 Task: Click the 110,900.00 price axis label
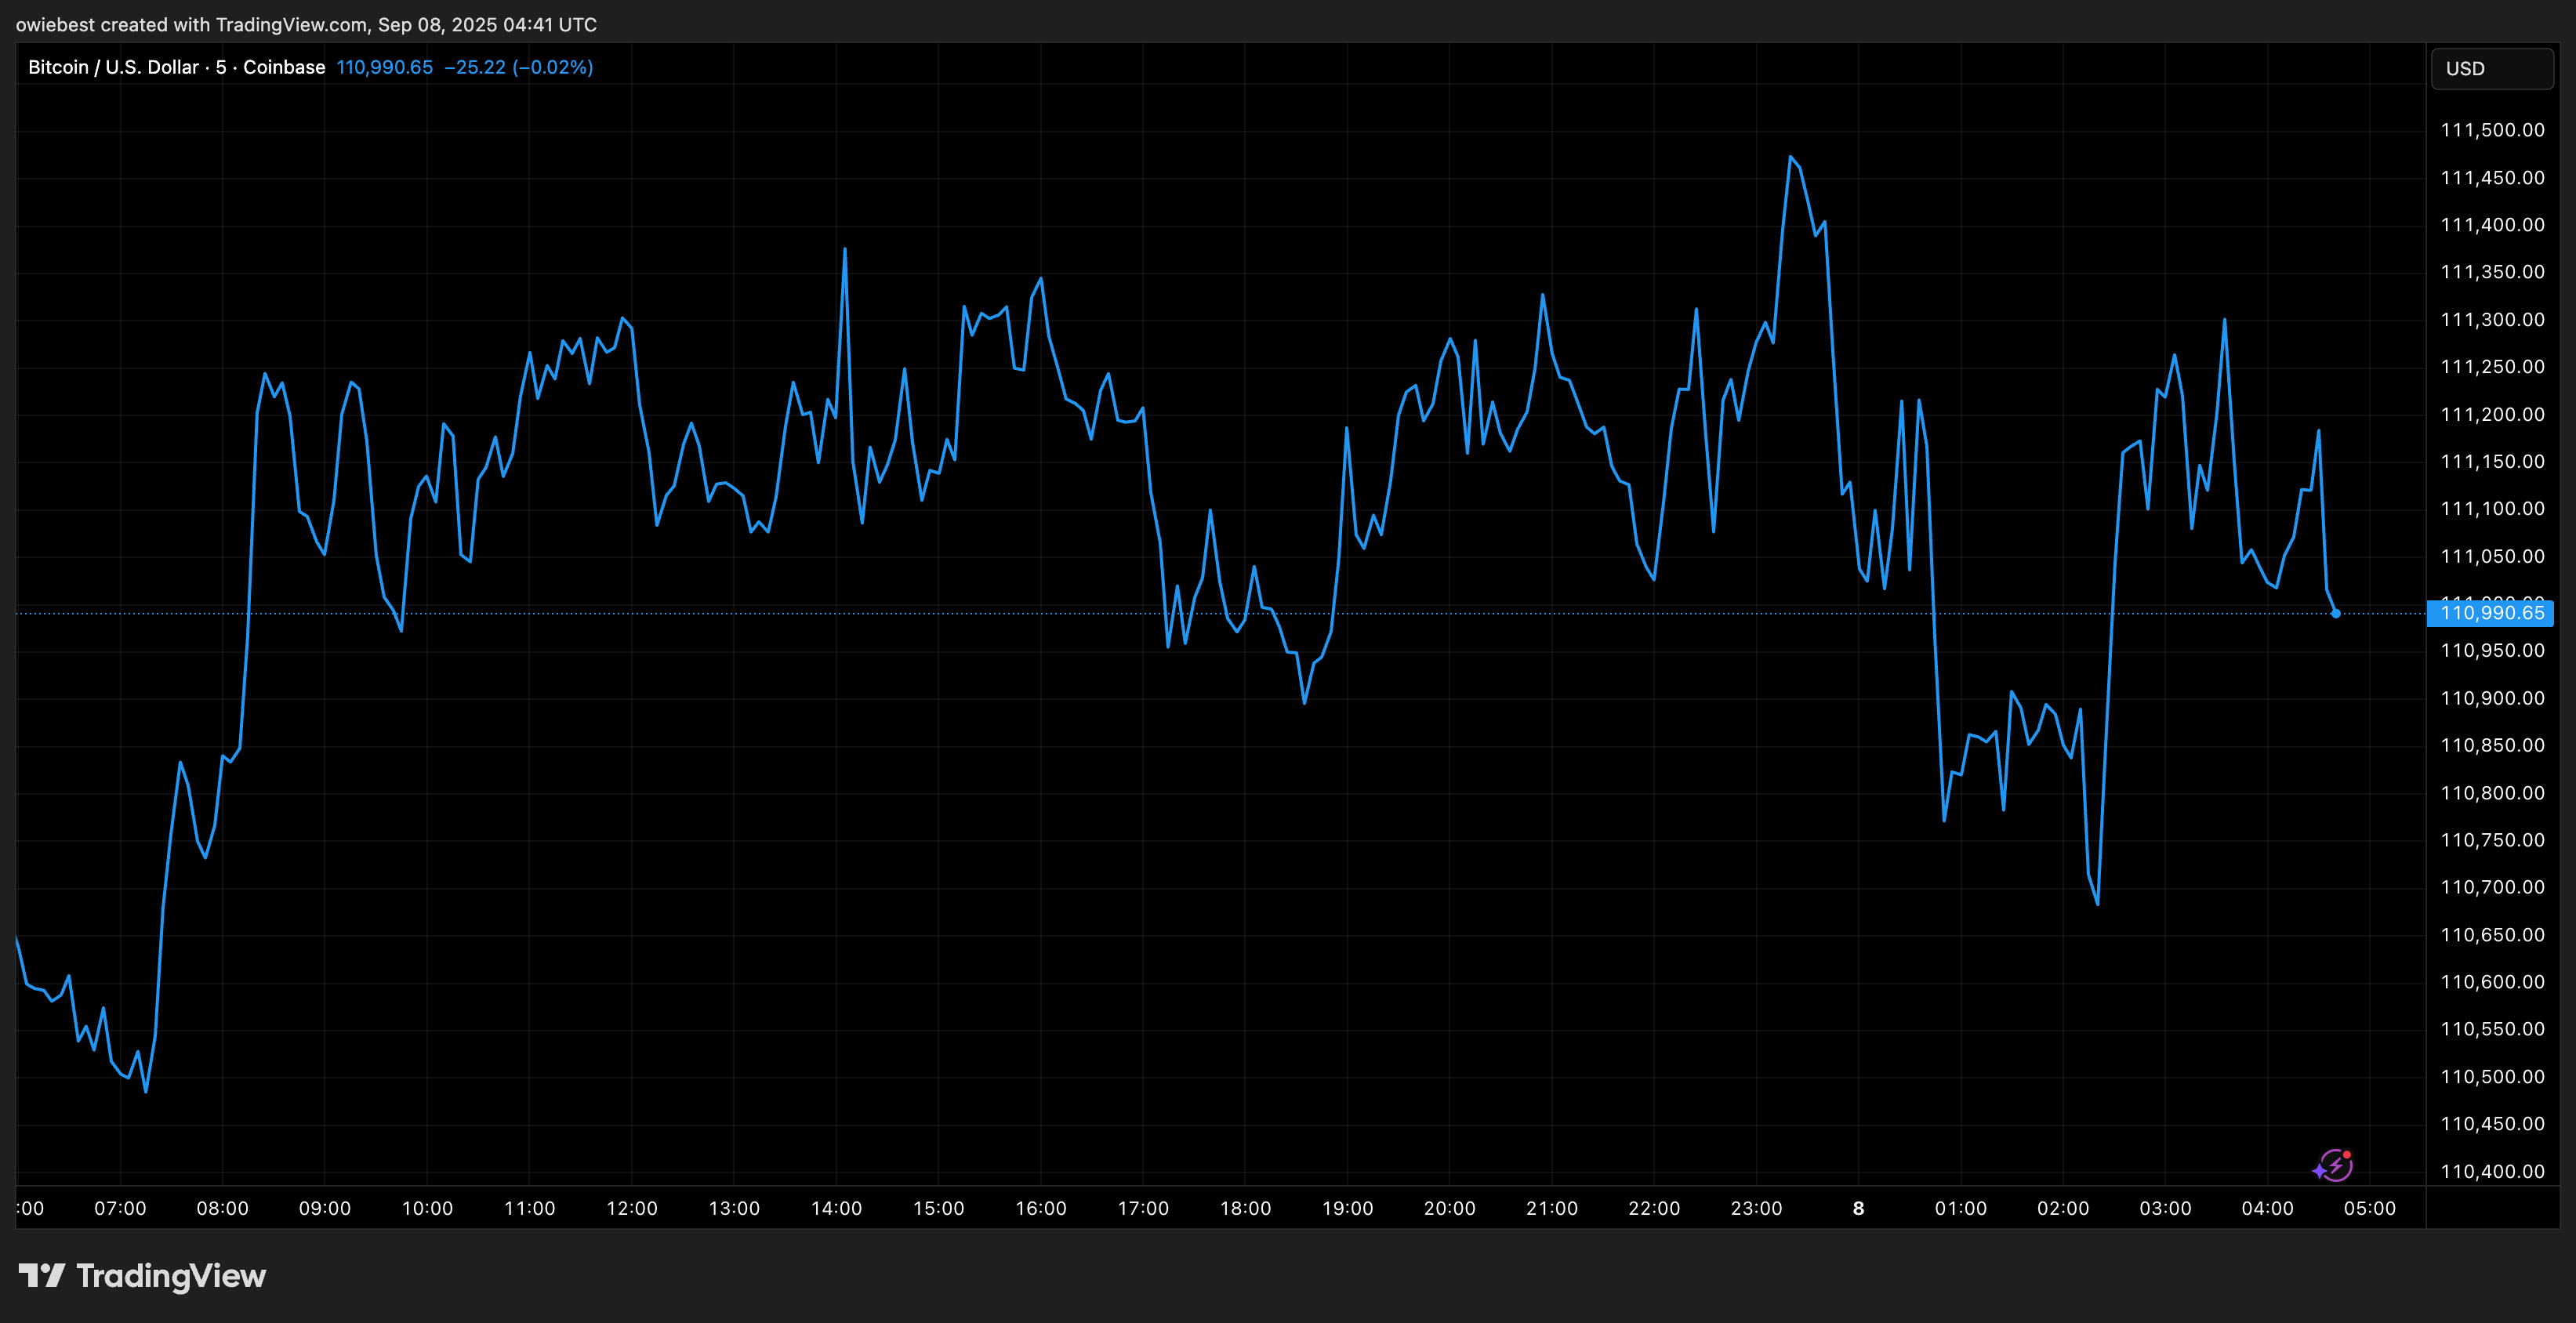pos(2492,698)
